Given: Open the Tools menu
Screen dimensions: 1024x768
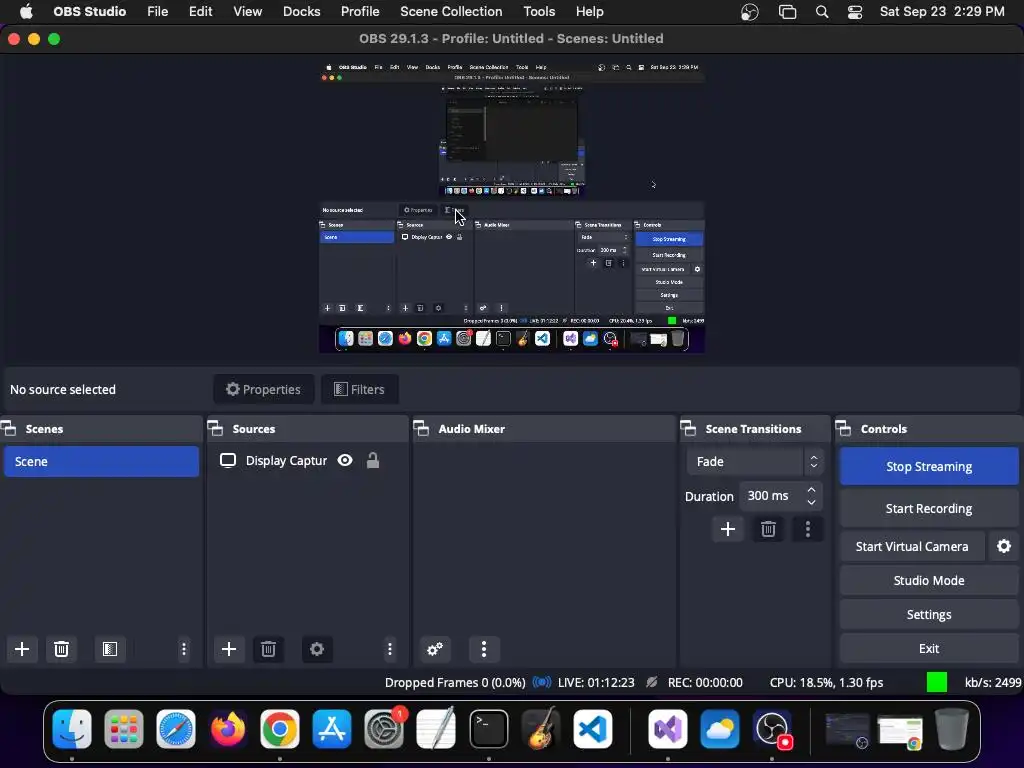Looking at the screenshot, I should pyautogui.click(x=539, y=12).
